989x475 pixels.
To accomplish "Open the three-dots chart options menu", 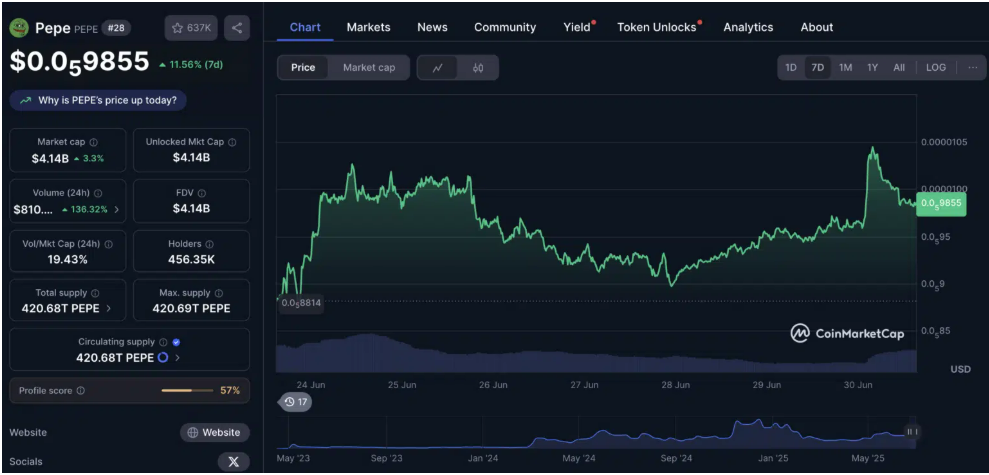I will 973,67.
